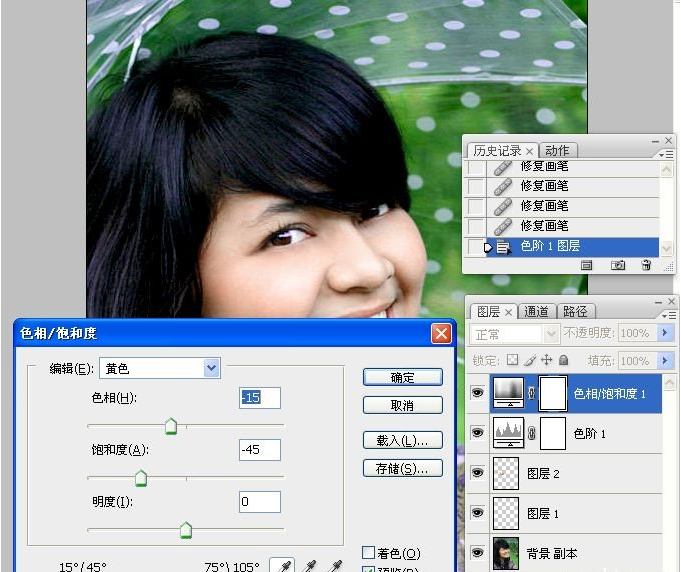Open the History panel options menu
The height and width of the screenshot is (572, 681).
666,155
